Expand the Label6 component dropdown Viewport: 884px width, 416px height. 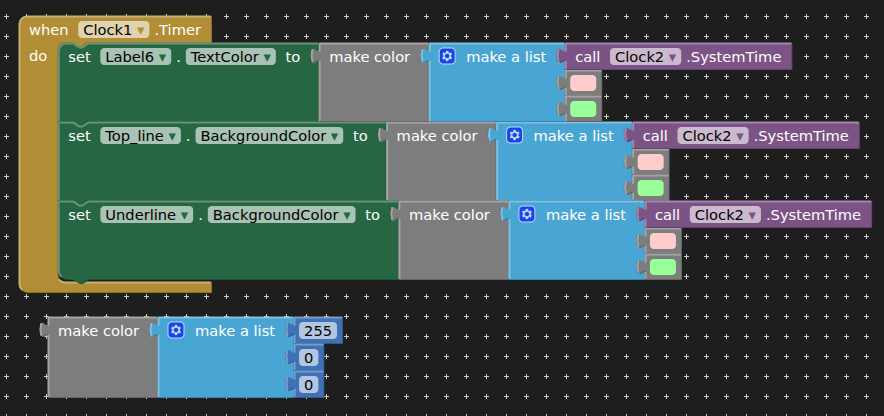[x=136, y=57]
